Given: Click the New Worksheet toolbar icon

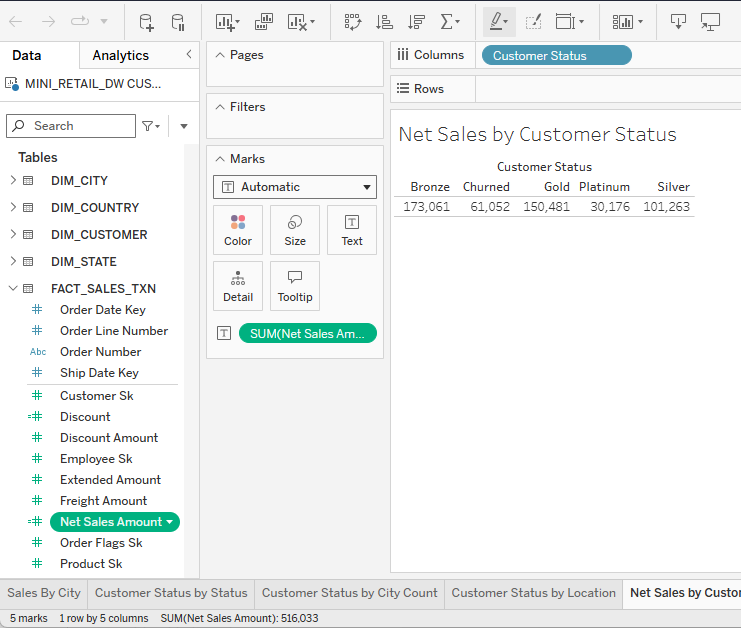Looking at the screenshot, I should coord(226,21).
